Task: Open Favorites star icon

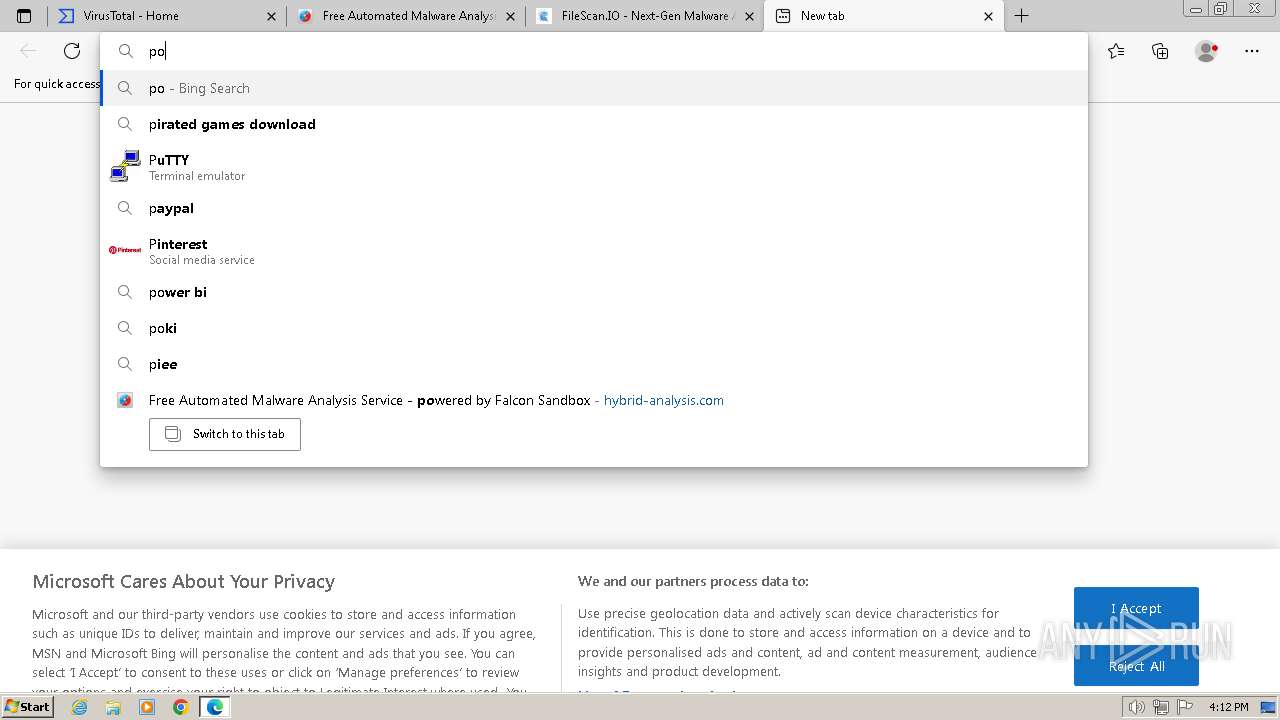Action: click(1116, 51)
